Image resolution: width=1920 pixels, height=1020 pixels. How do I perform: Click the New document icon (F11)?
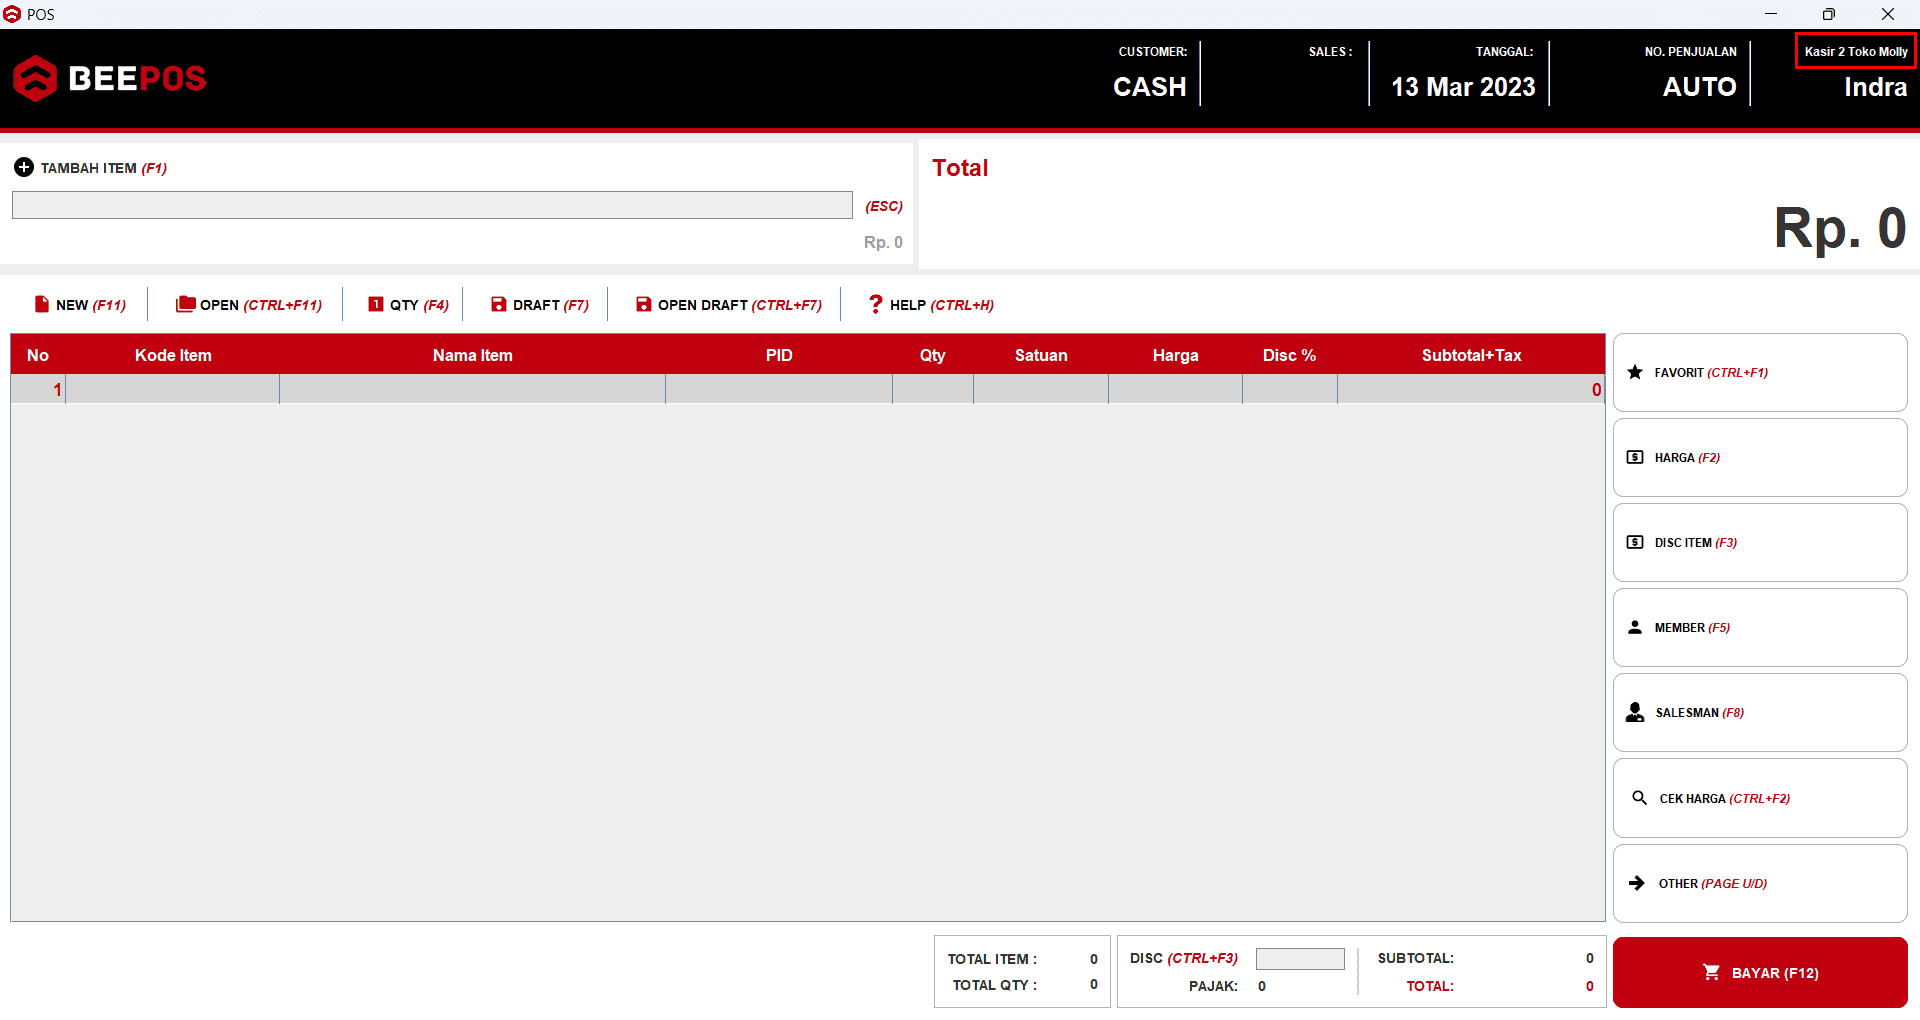click(x=42, y=304)
